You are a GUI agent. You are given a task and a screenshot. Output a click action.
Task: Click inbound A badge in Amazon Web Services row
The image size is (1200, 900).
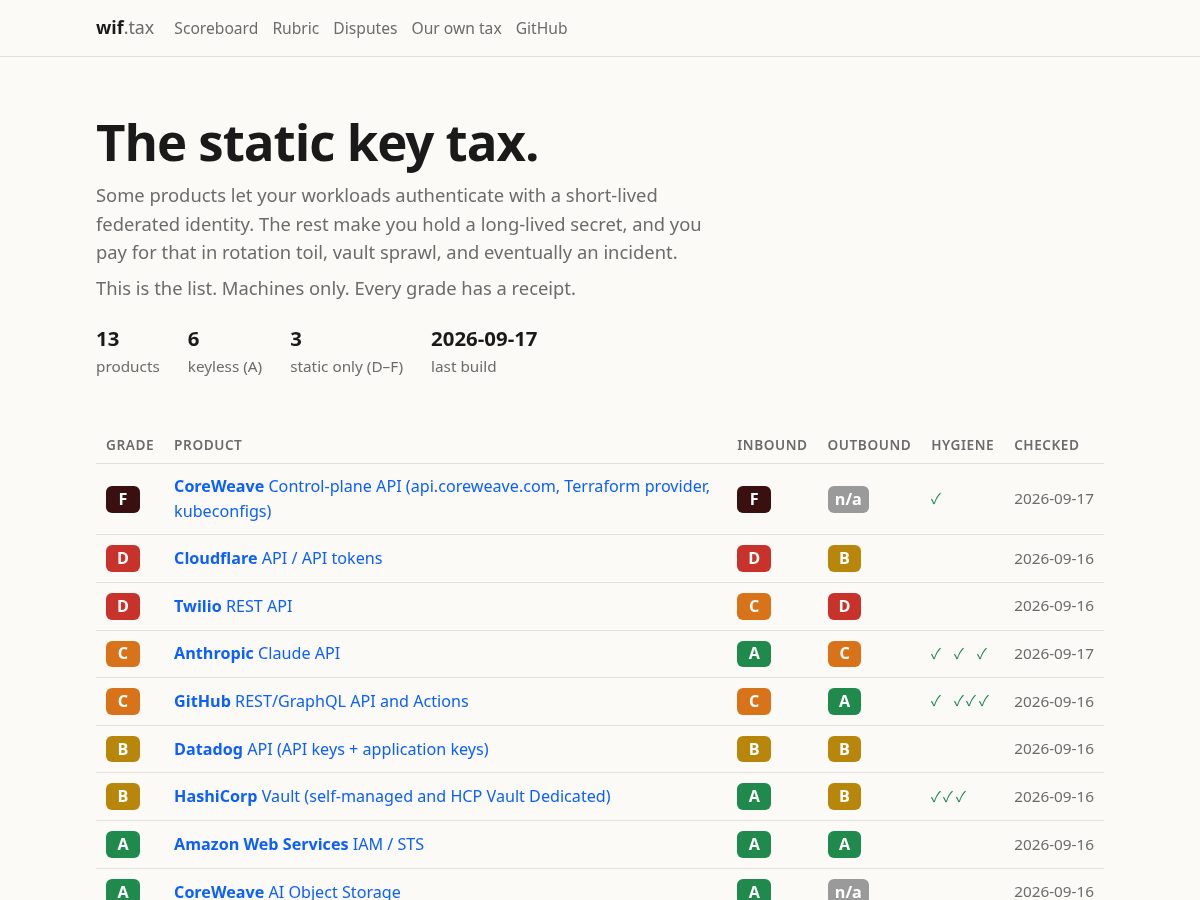click(754, 844)
